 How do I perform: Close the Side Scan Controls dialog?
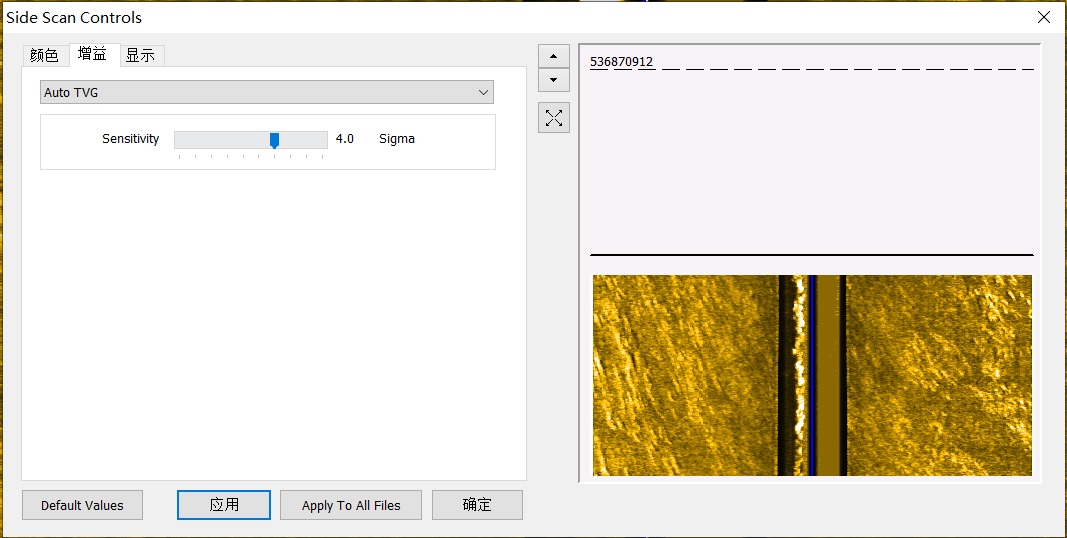[x=1043, y=17]
